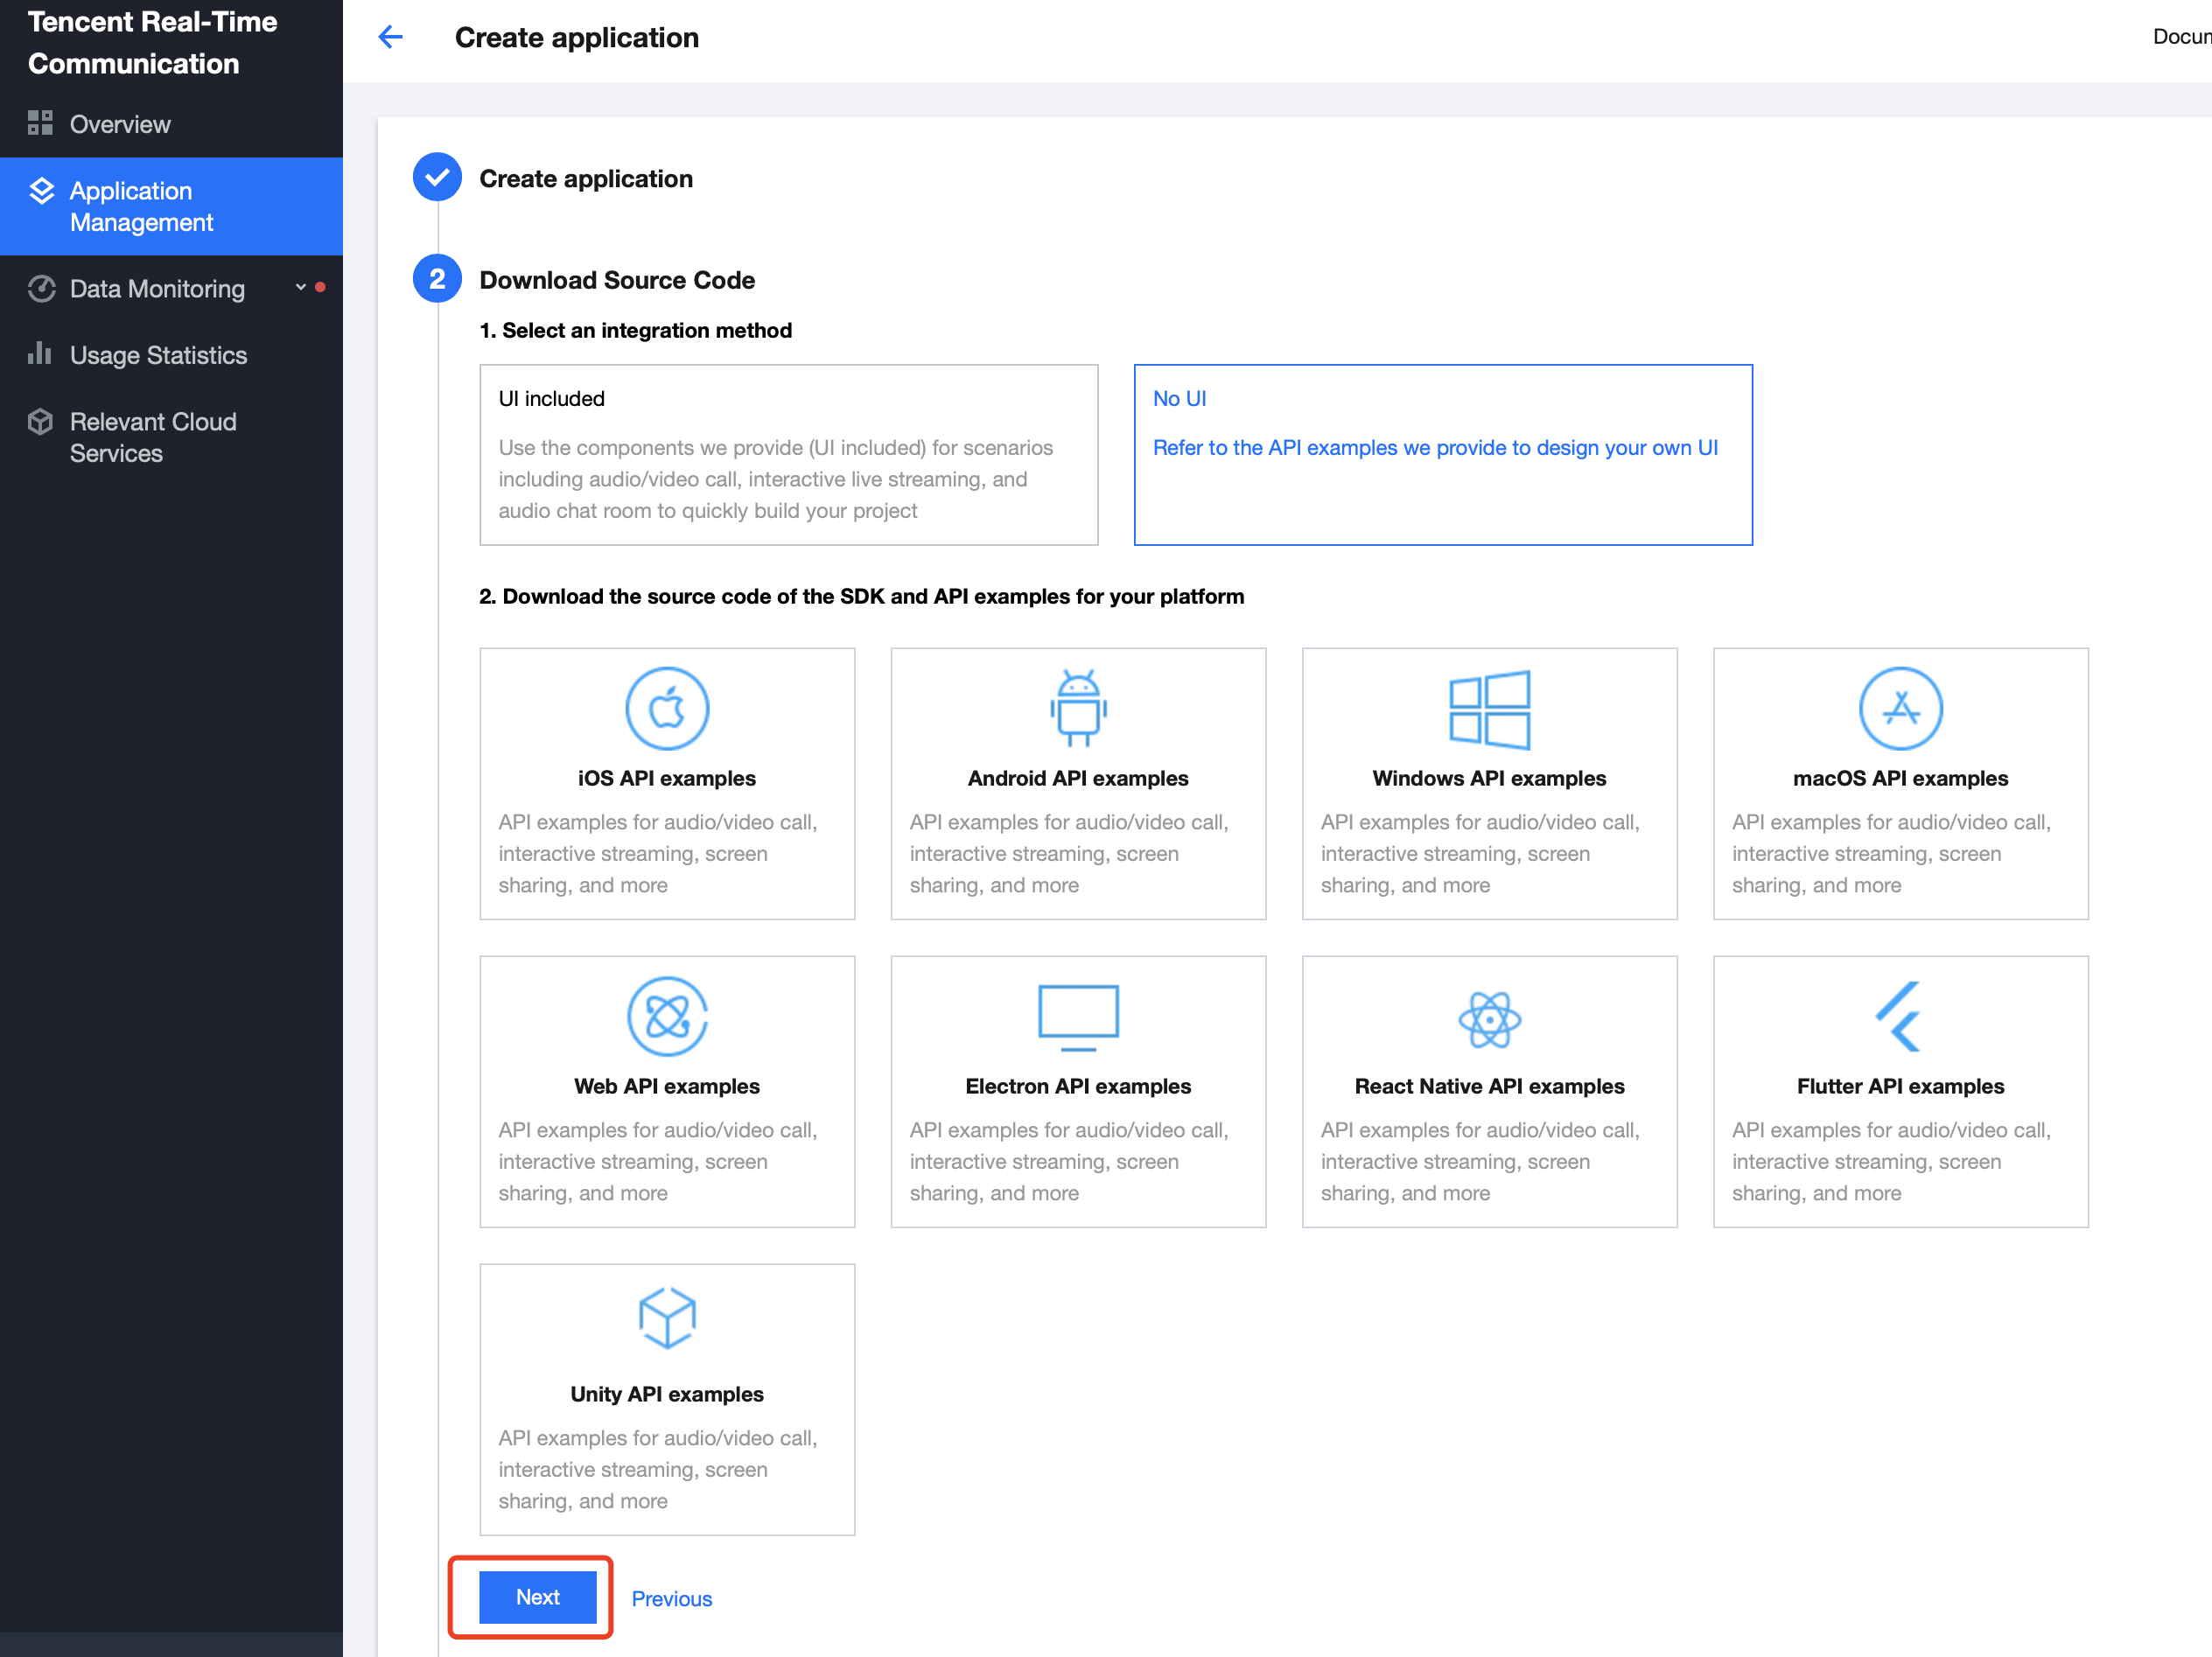Expand the Data Monitoring chevron
2212x1657 pixels.
[300, 287]
